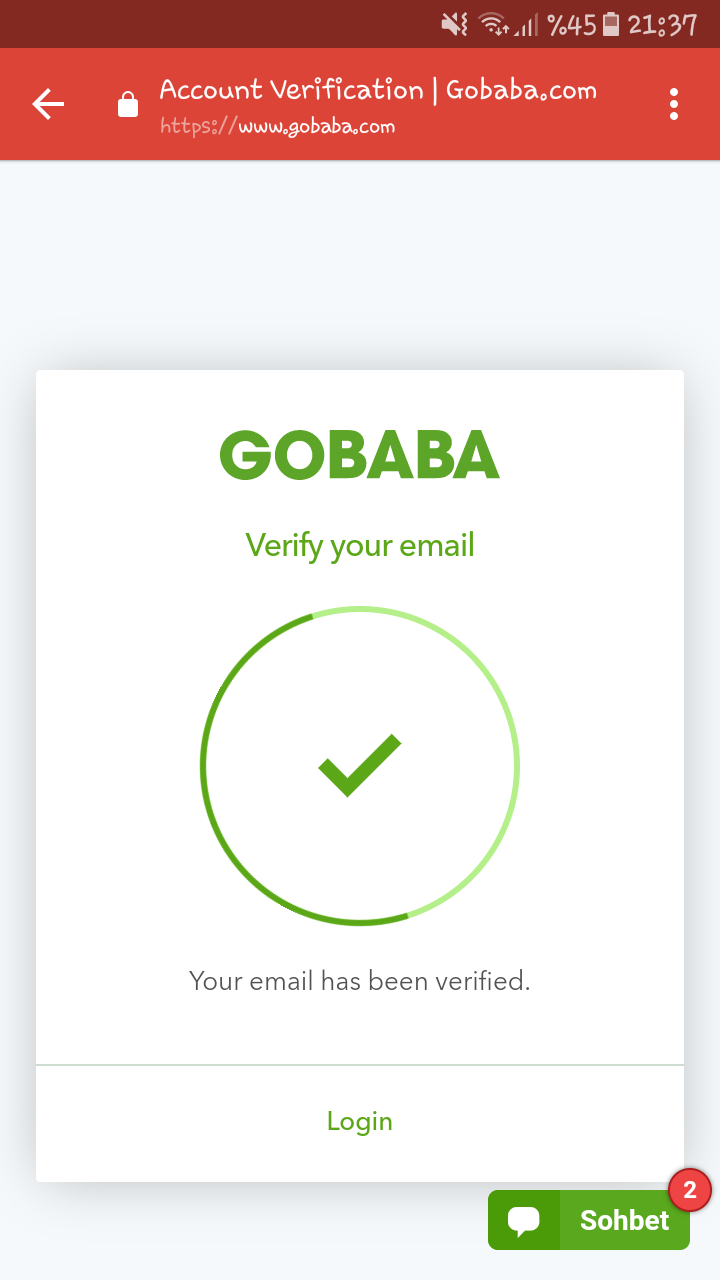Tap the battery icon in status bar

pyautogui.click(x=611, y=24)
